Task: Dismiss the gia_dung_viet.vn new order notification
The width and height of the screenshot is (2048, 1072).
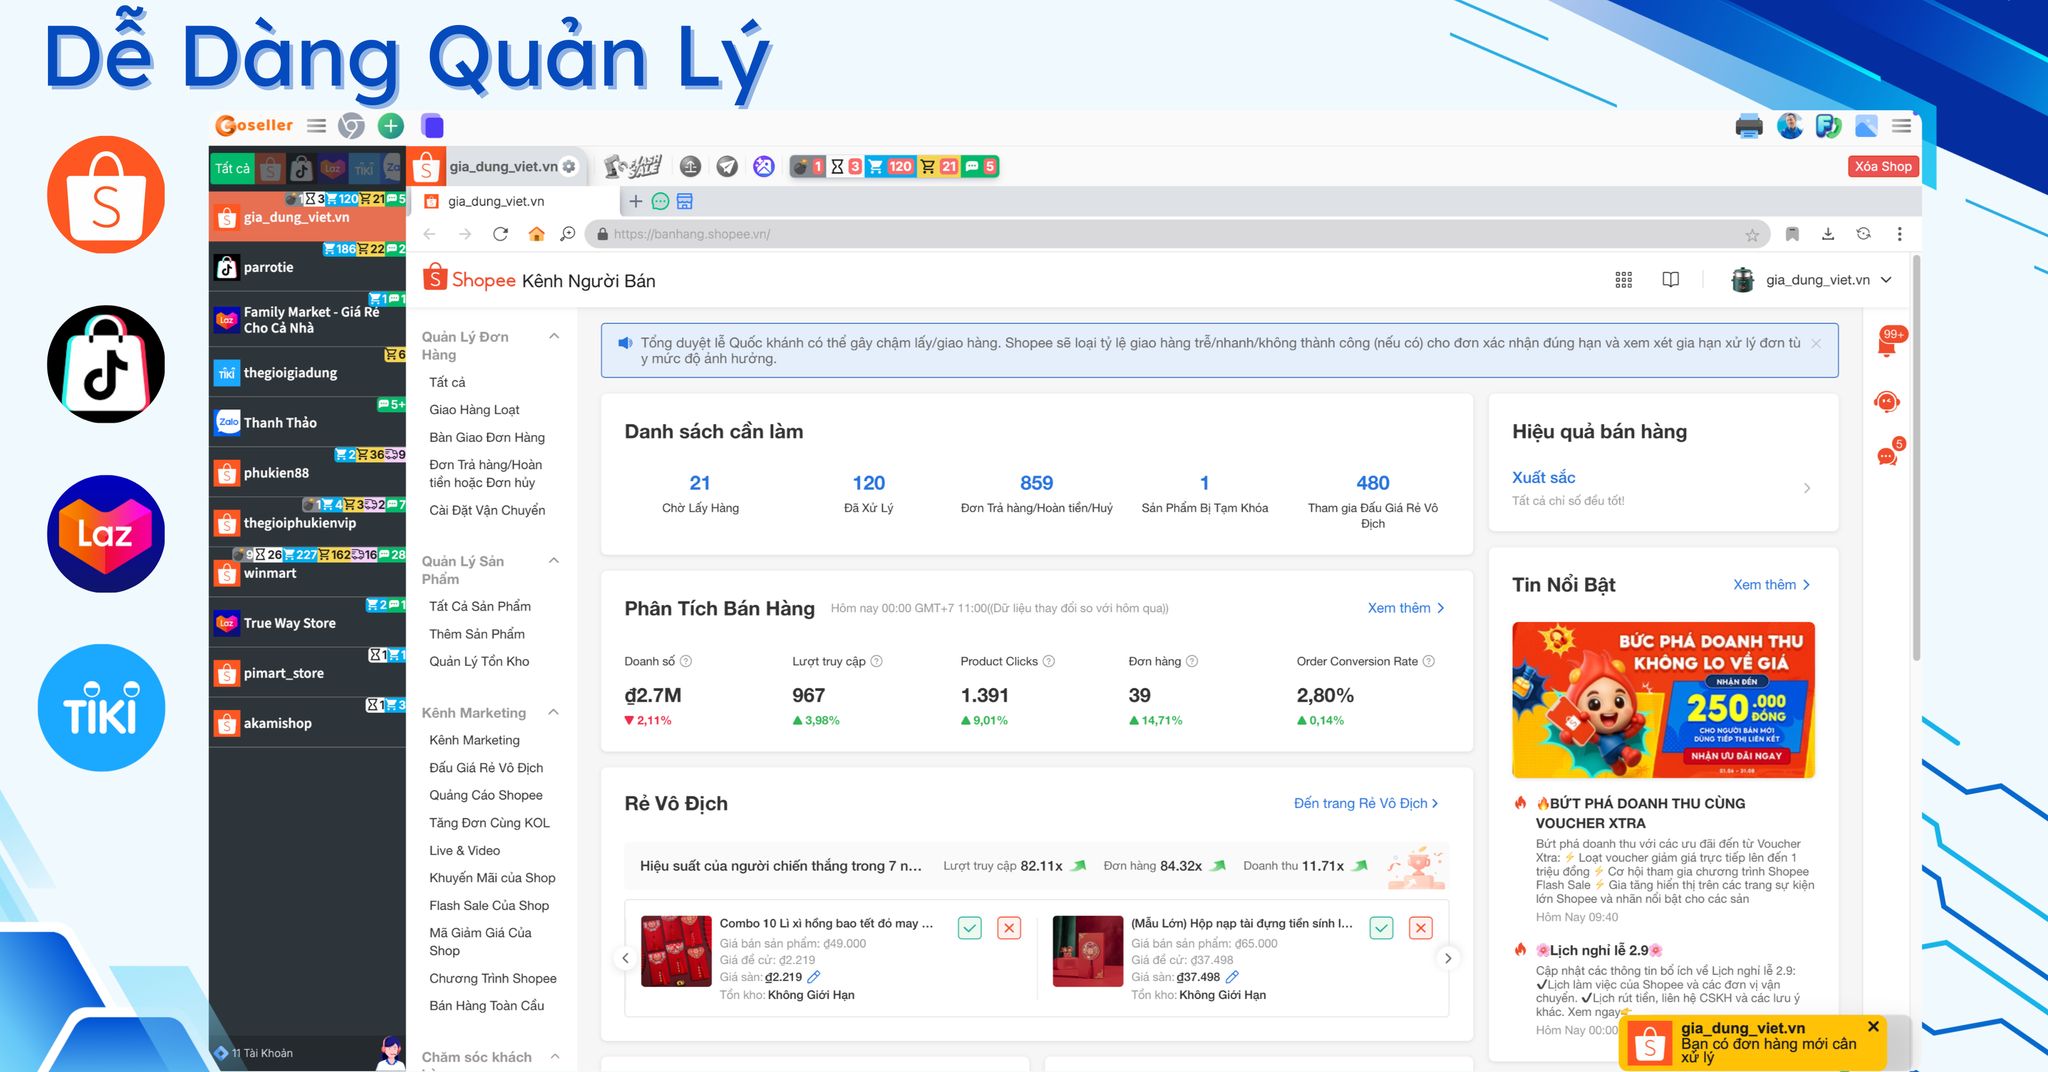Action: 1873,1026
